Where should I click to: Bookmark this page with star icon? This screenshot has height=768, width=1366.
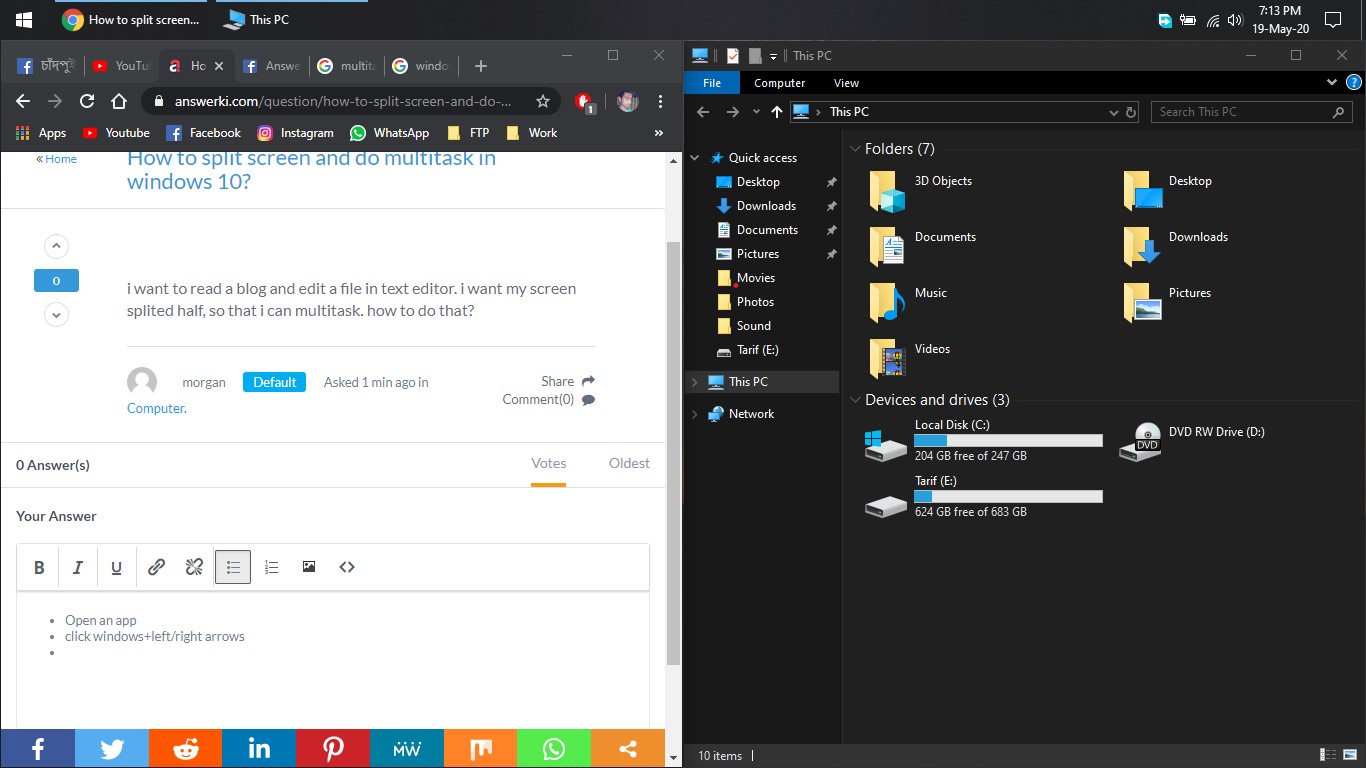pos(543,101)
